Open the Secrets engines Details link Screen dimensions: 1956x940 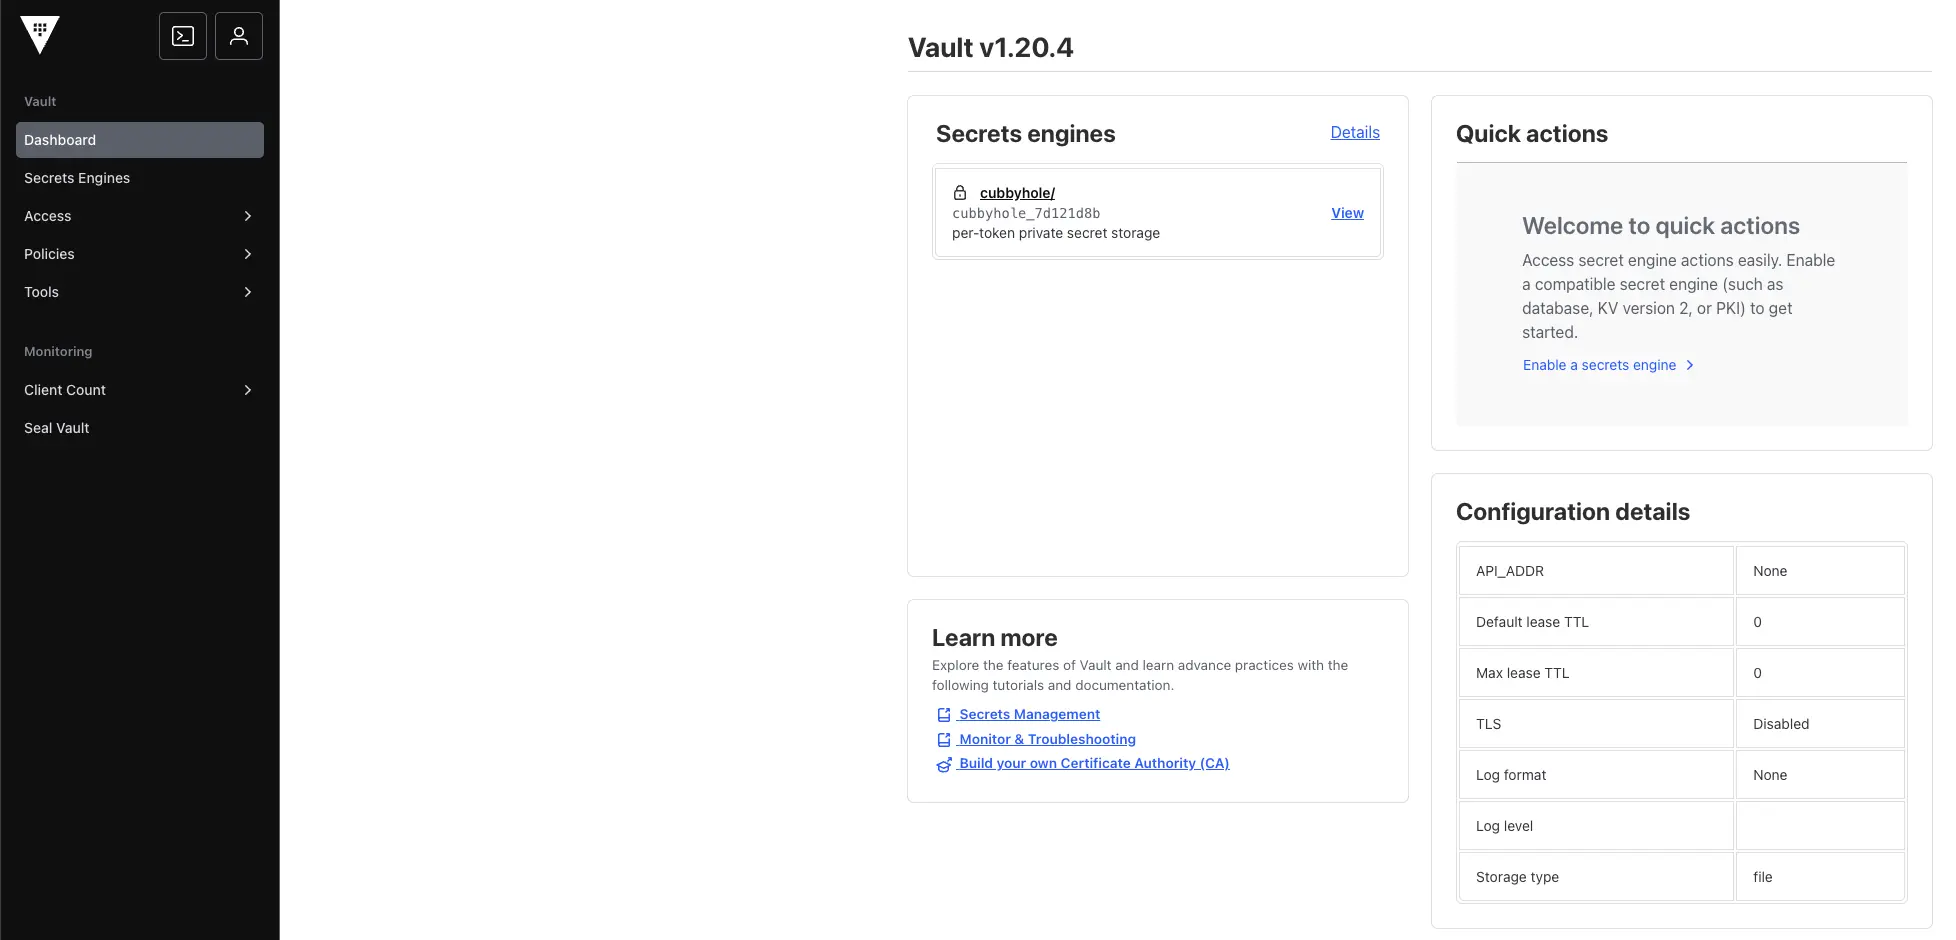click(1354, 133)
